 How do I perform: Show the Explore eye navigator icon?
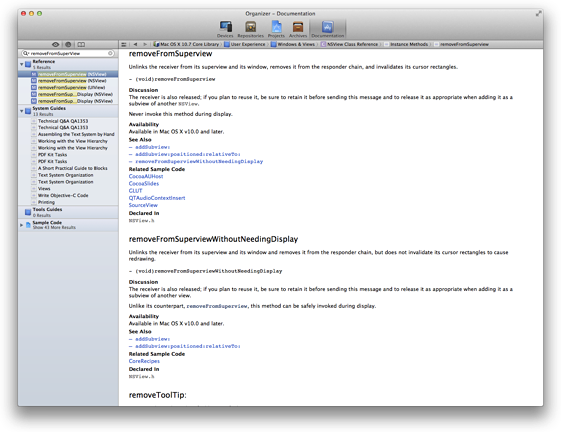[x=55, y=44]
